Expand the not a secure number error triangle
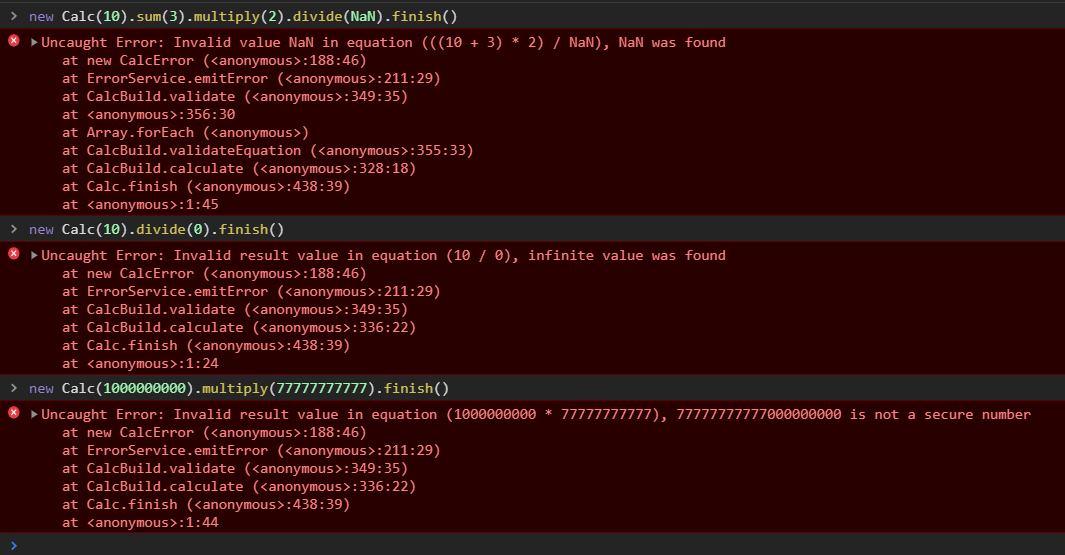 (34, 414)
